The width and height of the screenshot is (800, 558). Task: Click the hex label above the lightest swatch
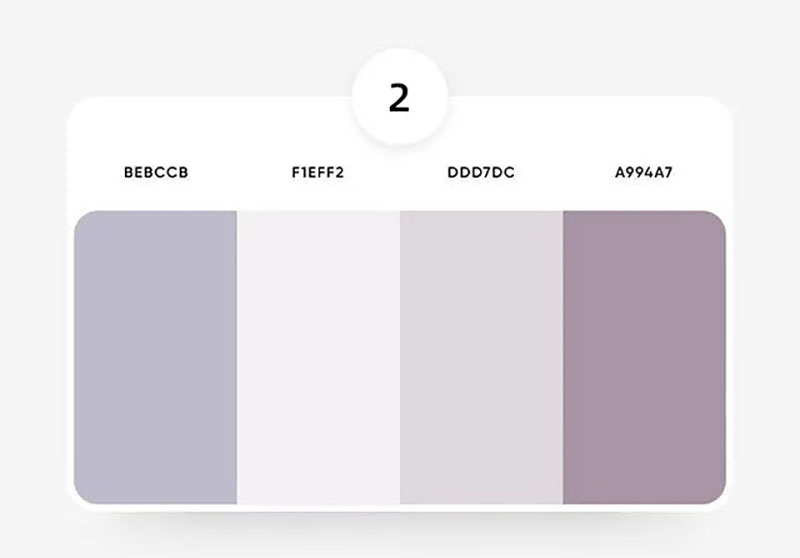(x=318, y=173)
